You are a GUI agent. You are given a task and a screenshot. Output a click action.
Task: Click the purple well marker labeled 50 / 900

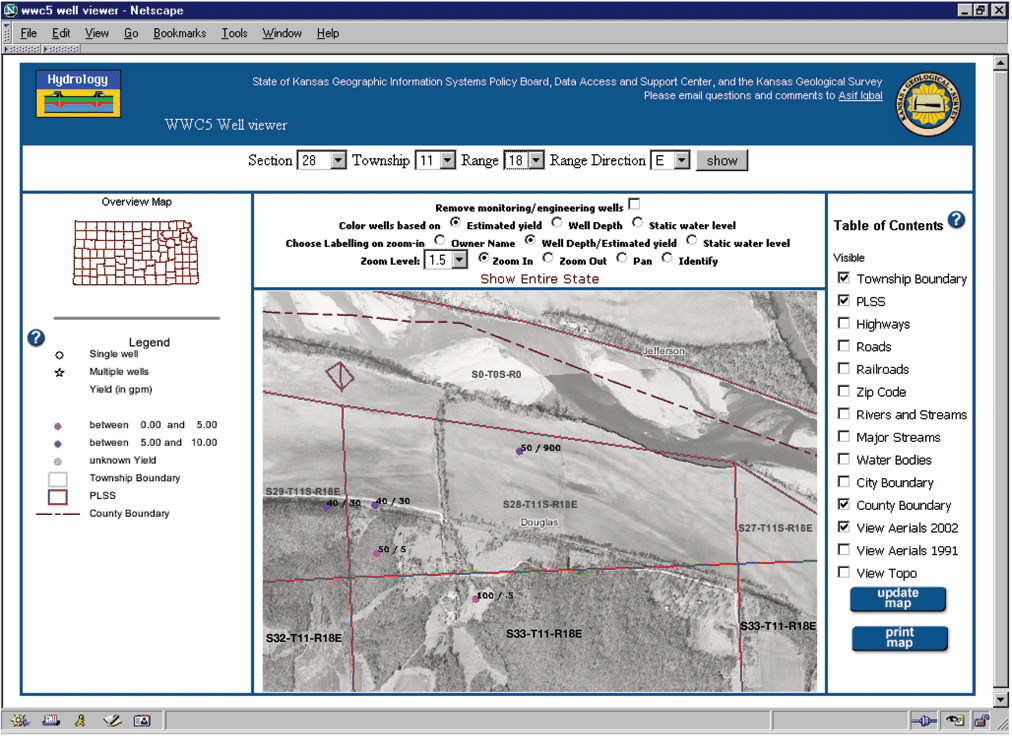519,451
